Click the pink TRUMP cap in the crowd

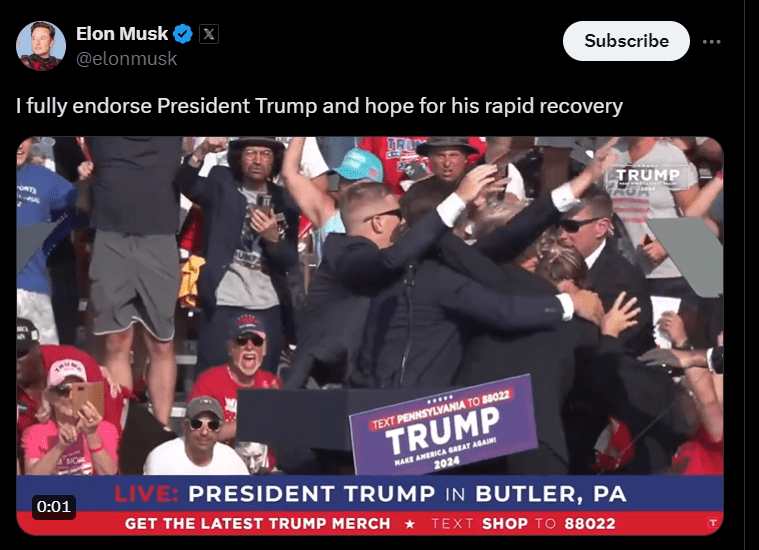pos(67,372)
